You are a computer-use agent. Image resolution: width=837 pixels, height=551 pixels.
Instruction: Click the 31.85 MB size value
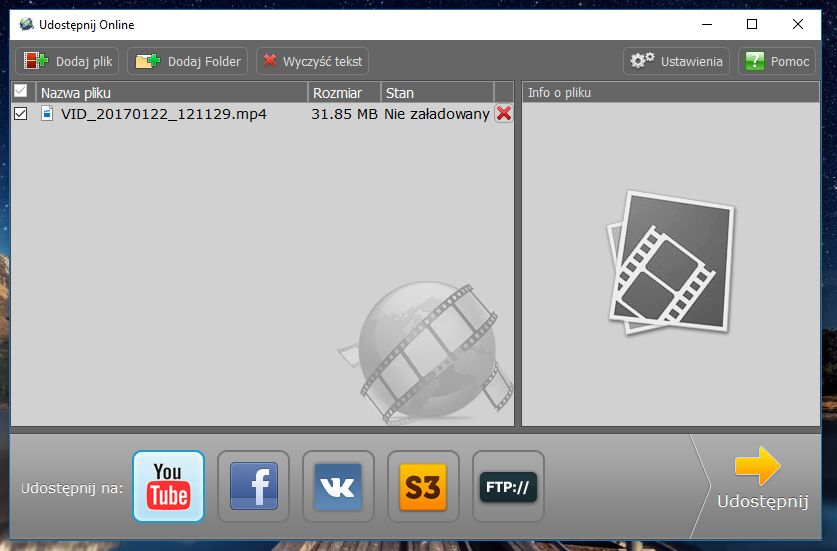[x=344, y=114]
